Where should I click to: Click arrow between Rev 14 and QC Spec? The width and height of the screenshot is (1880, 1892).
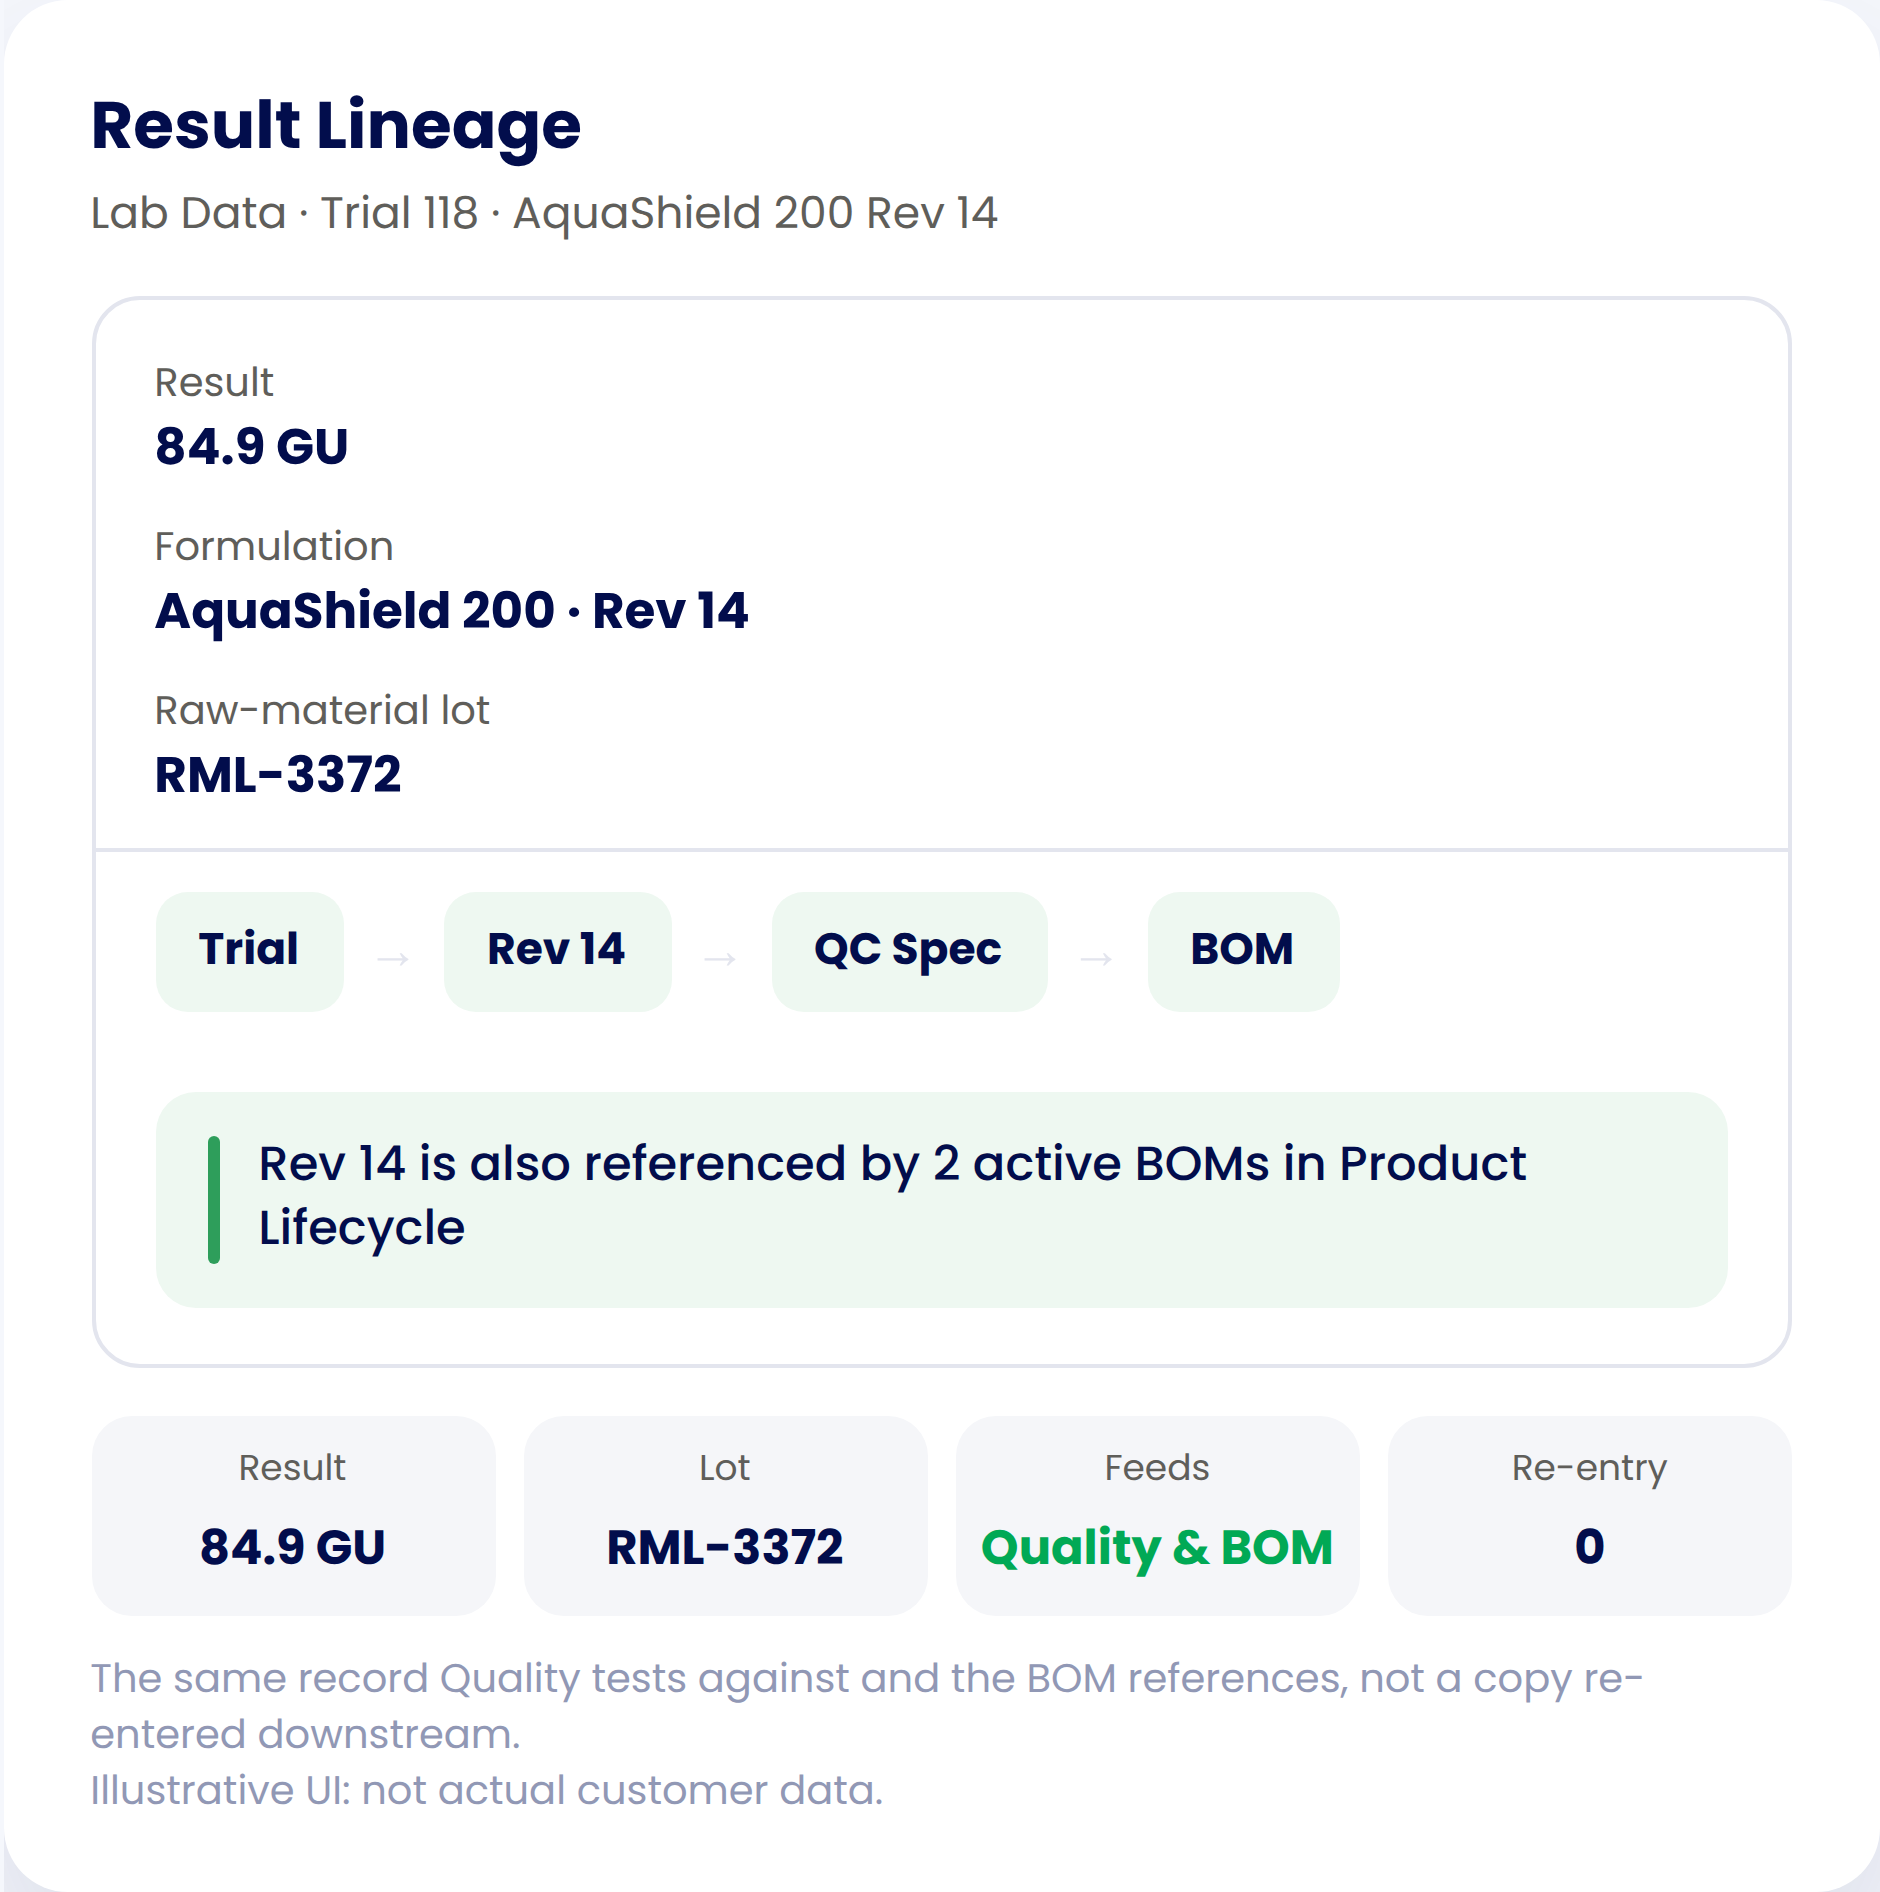[x=720, y=959]
